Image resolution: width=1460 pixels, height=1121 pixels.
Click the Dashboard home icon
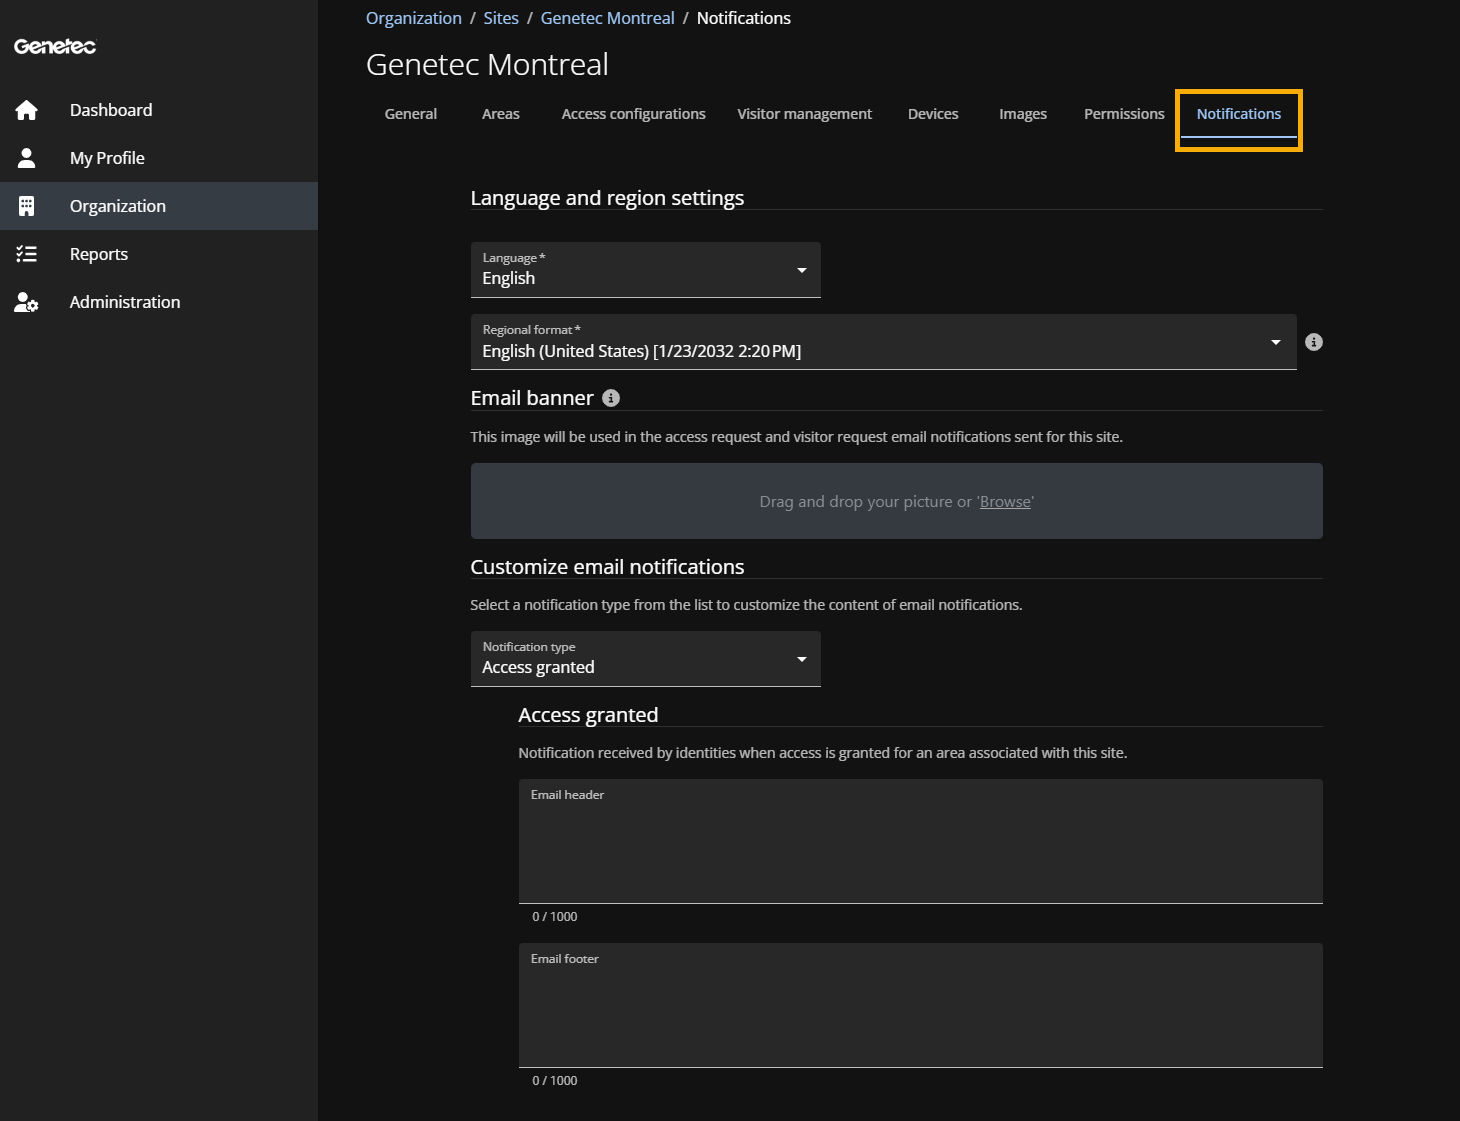coord(27,110)
